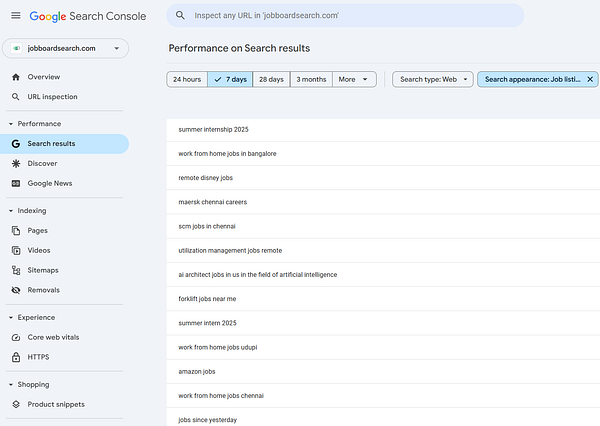This screenshot has height=426, width=600.
Task: Click query 'utilization management jobs remote'
Action: [x=230, y=250]
